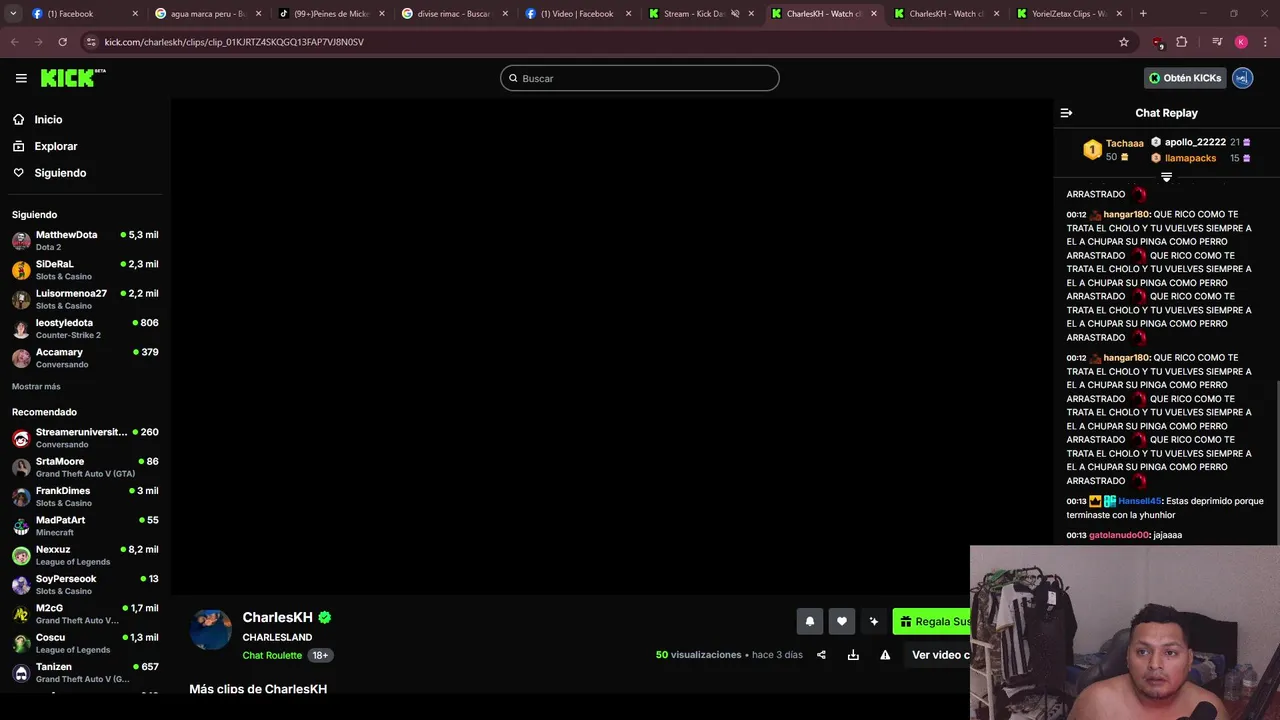Open the site information icon
Screen dimensions: 1280x720
pyautogui.click(x=91, y=42)
